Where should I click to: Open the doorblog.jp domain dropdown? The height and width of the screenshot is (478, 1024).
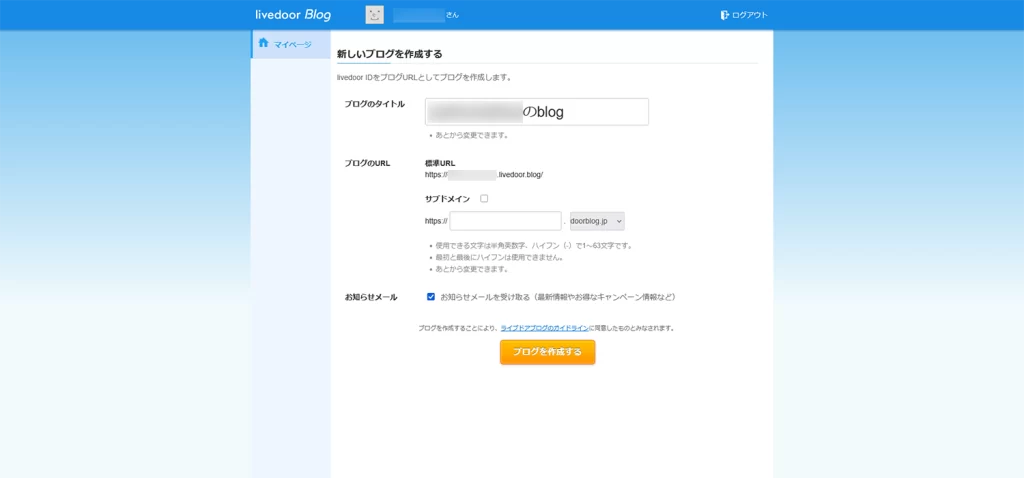pyautogui.click(x=596, y=221)
